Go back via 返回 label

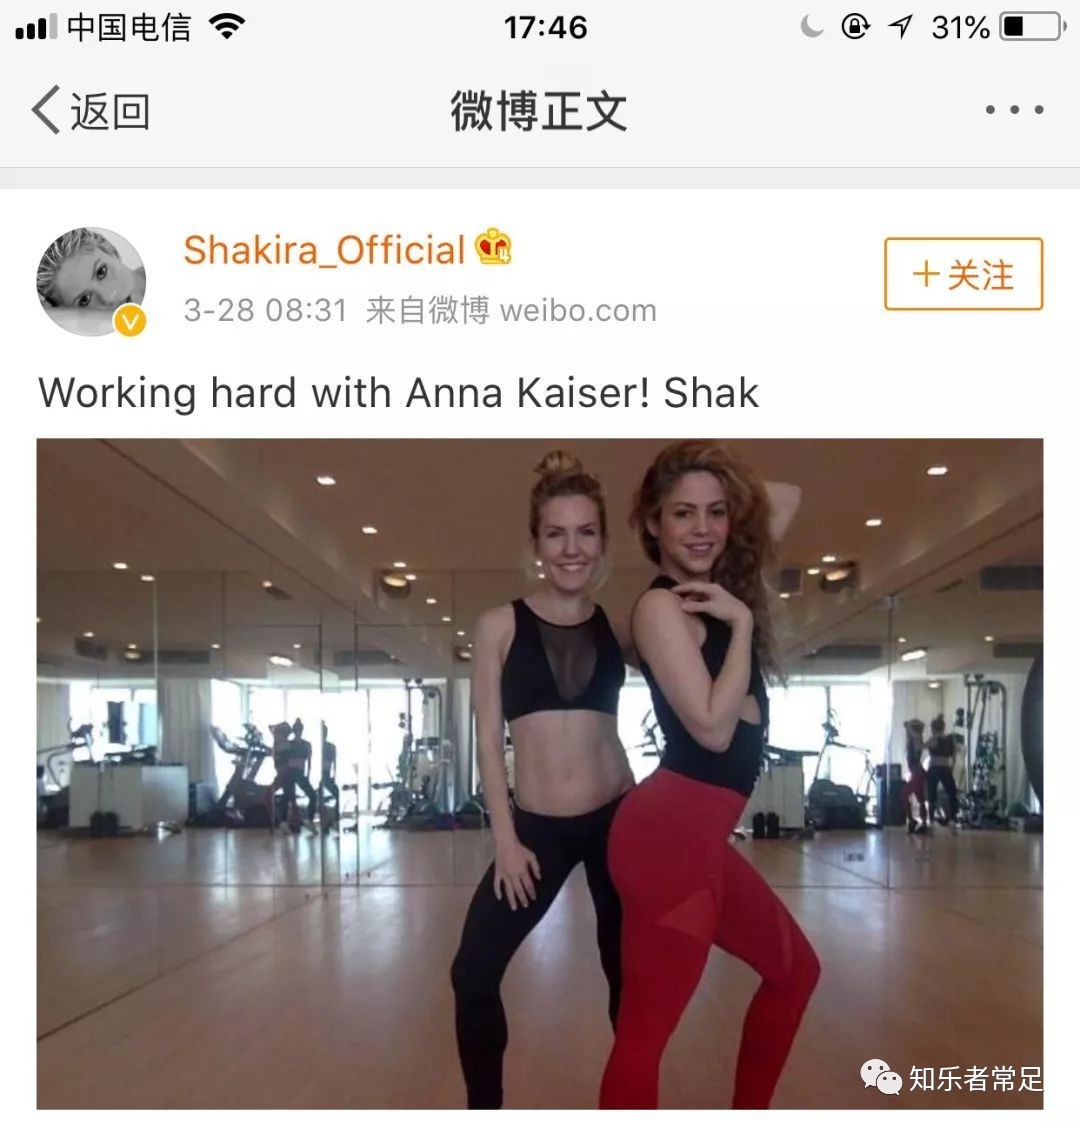pos(109,112)
